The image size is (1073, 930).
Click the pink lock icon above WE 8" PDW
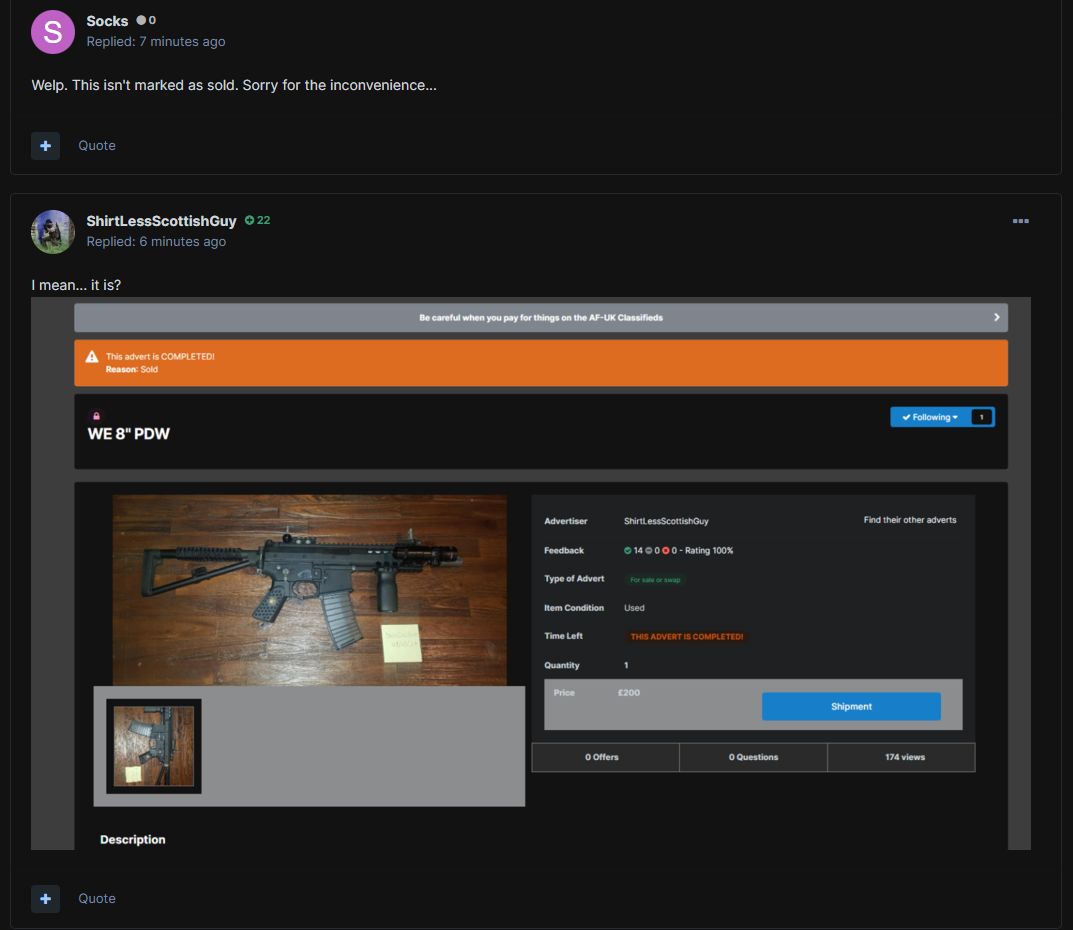click(x=97, y=416)
